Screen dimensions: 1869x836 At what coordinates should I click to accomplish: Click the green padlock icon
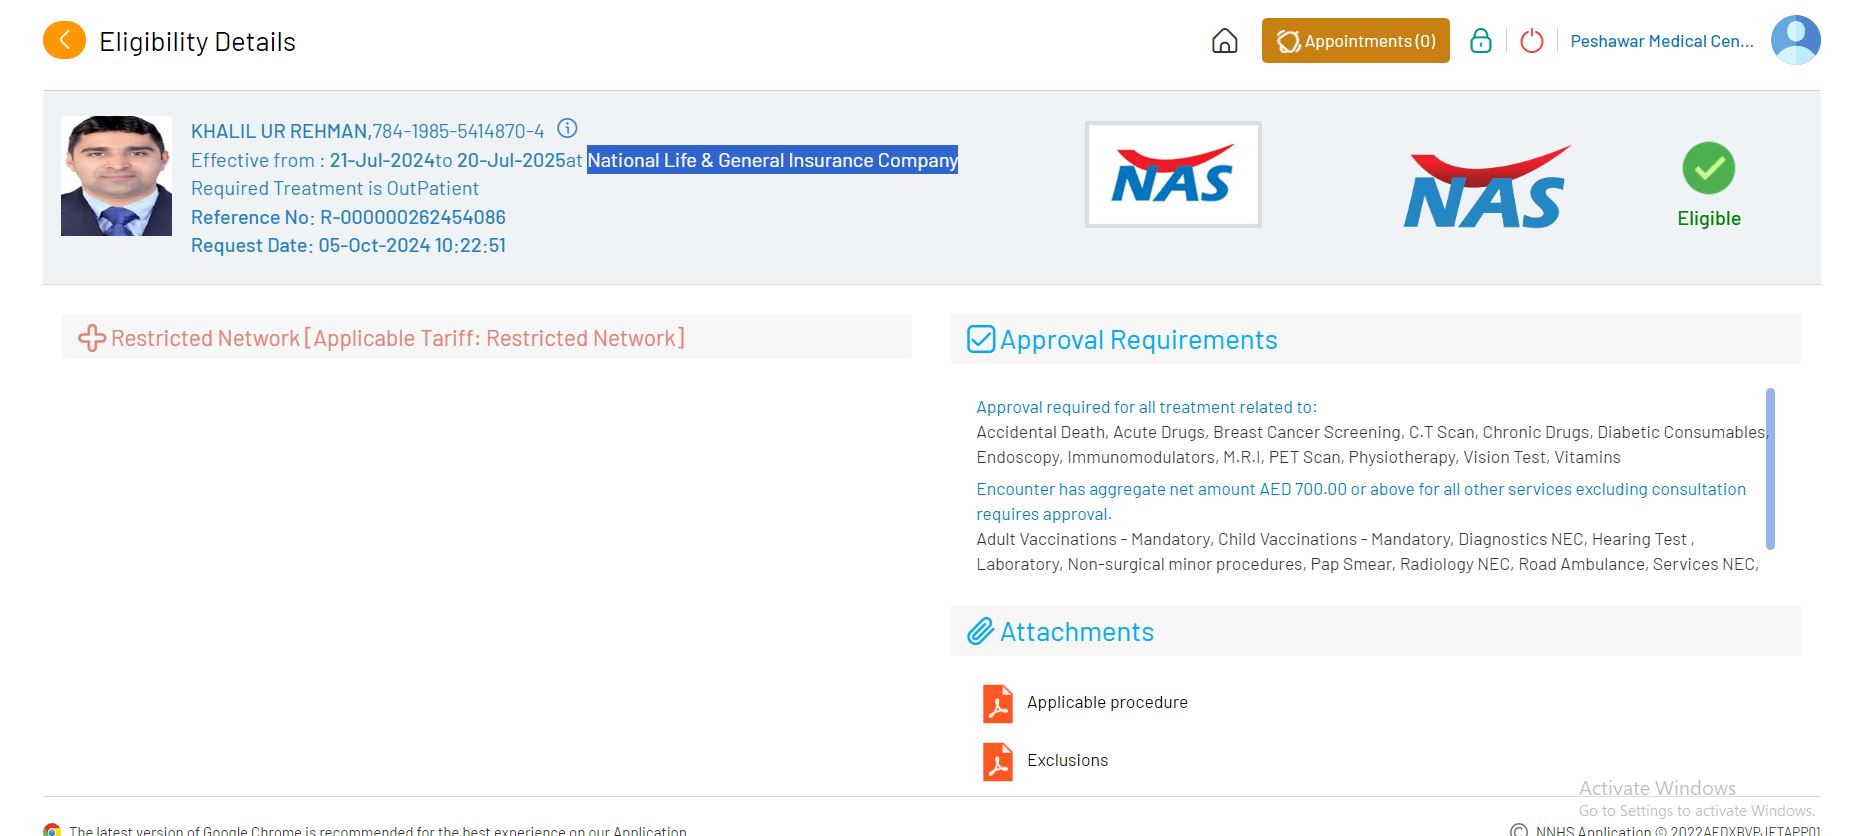(1480, 41)
